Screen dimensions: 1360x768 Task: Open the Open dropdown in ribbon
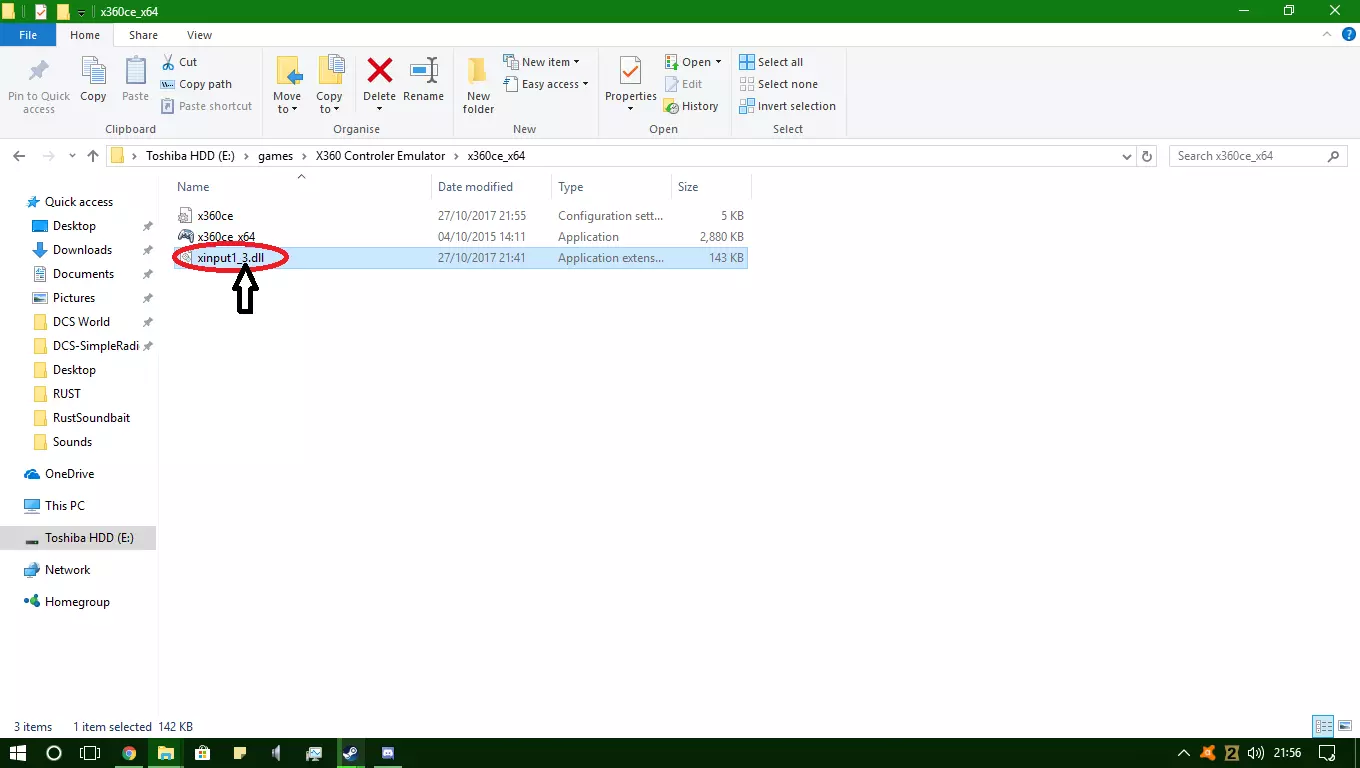point(692,62)
